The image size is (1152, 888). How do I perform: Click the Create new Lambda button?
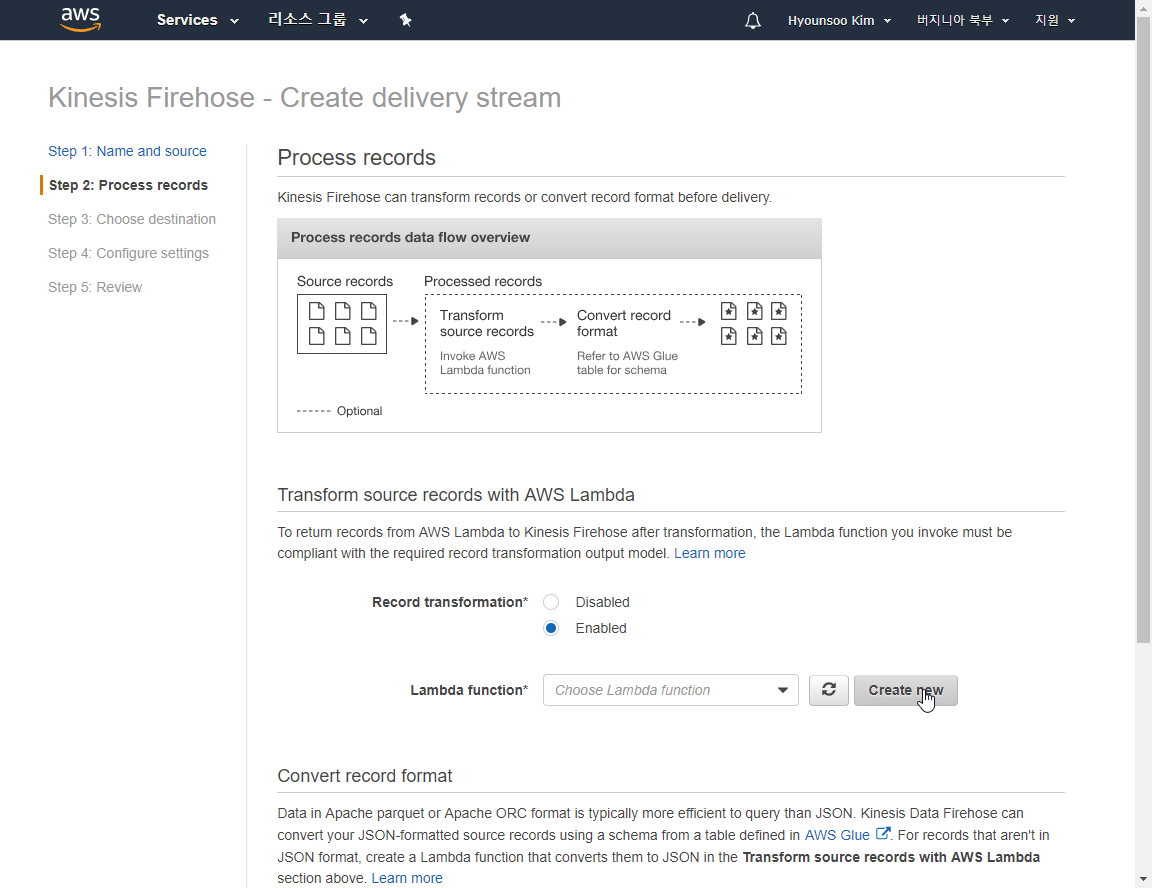[x=905, y=690]
